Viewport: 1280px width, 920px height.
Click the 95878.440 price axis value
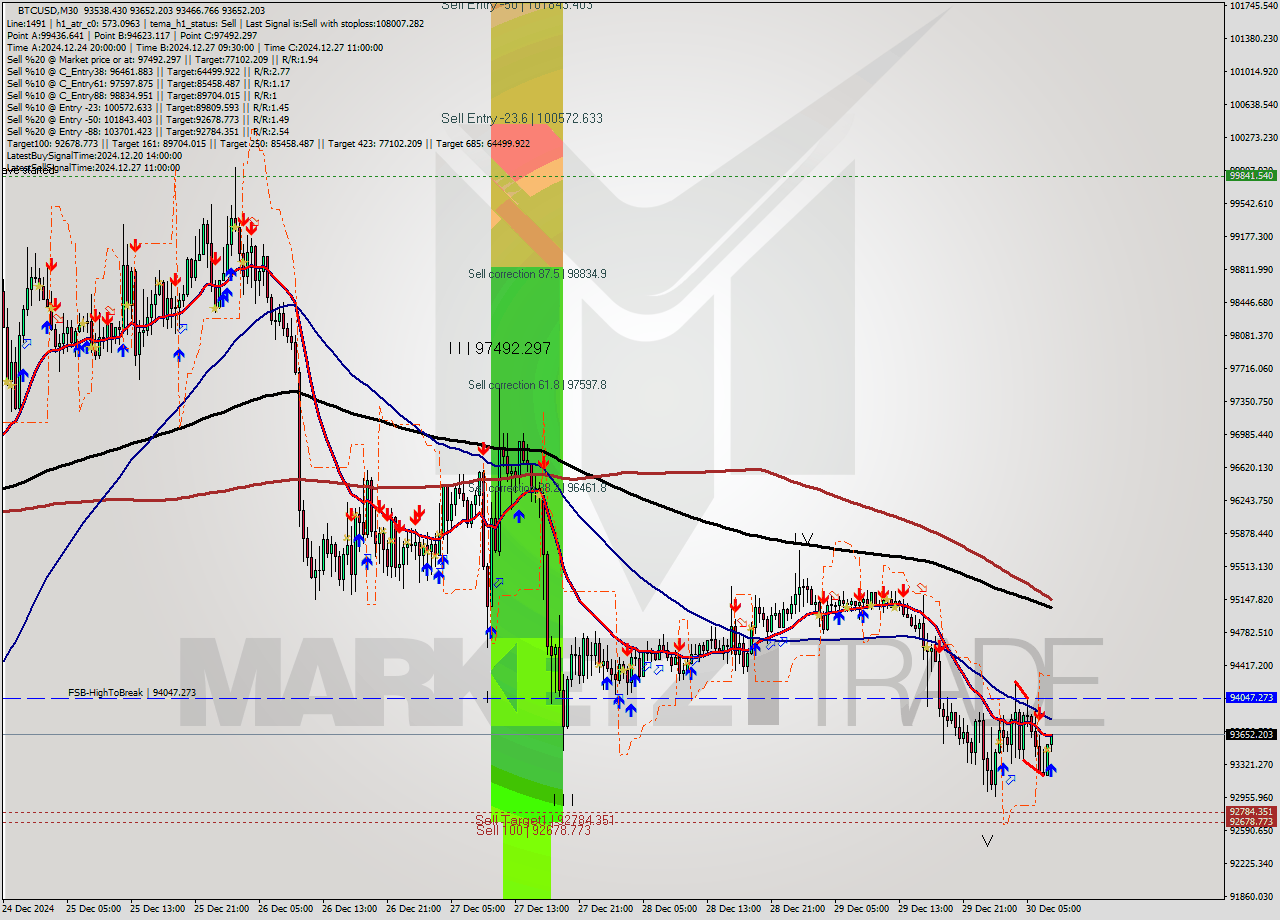pyautogui.click(x=1252, y=534)
